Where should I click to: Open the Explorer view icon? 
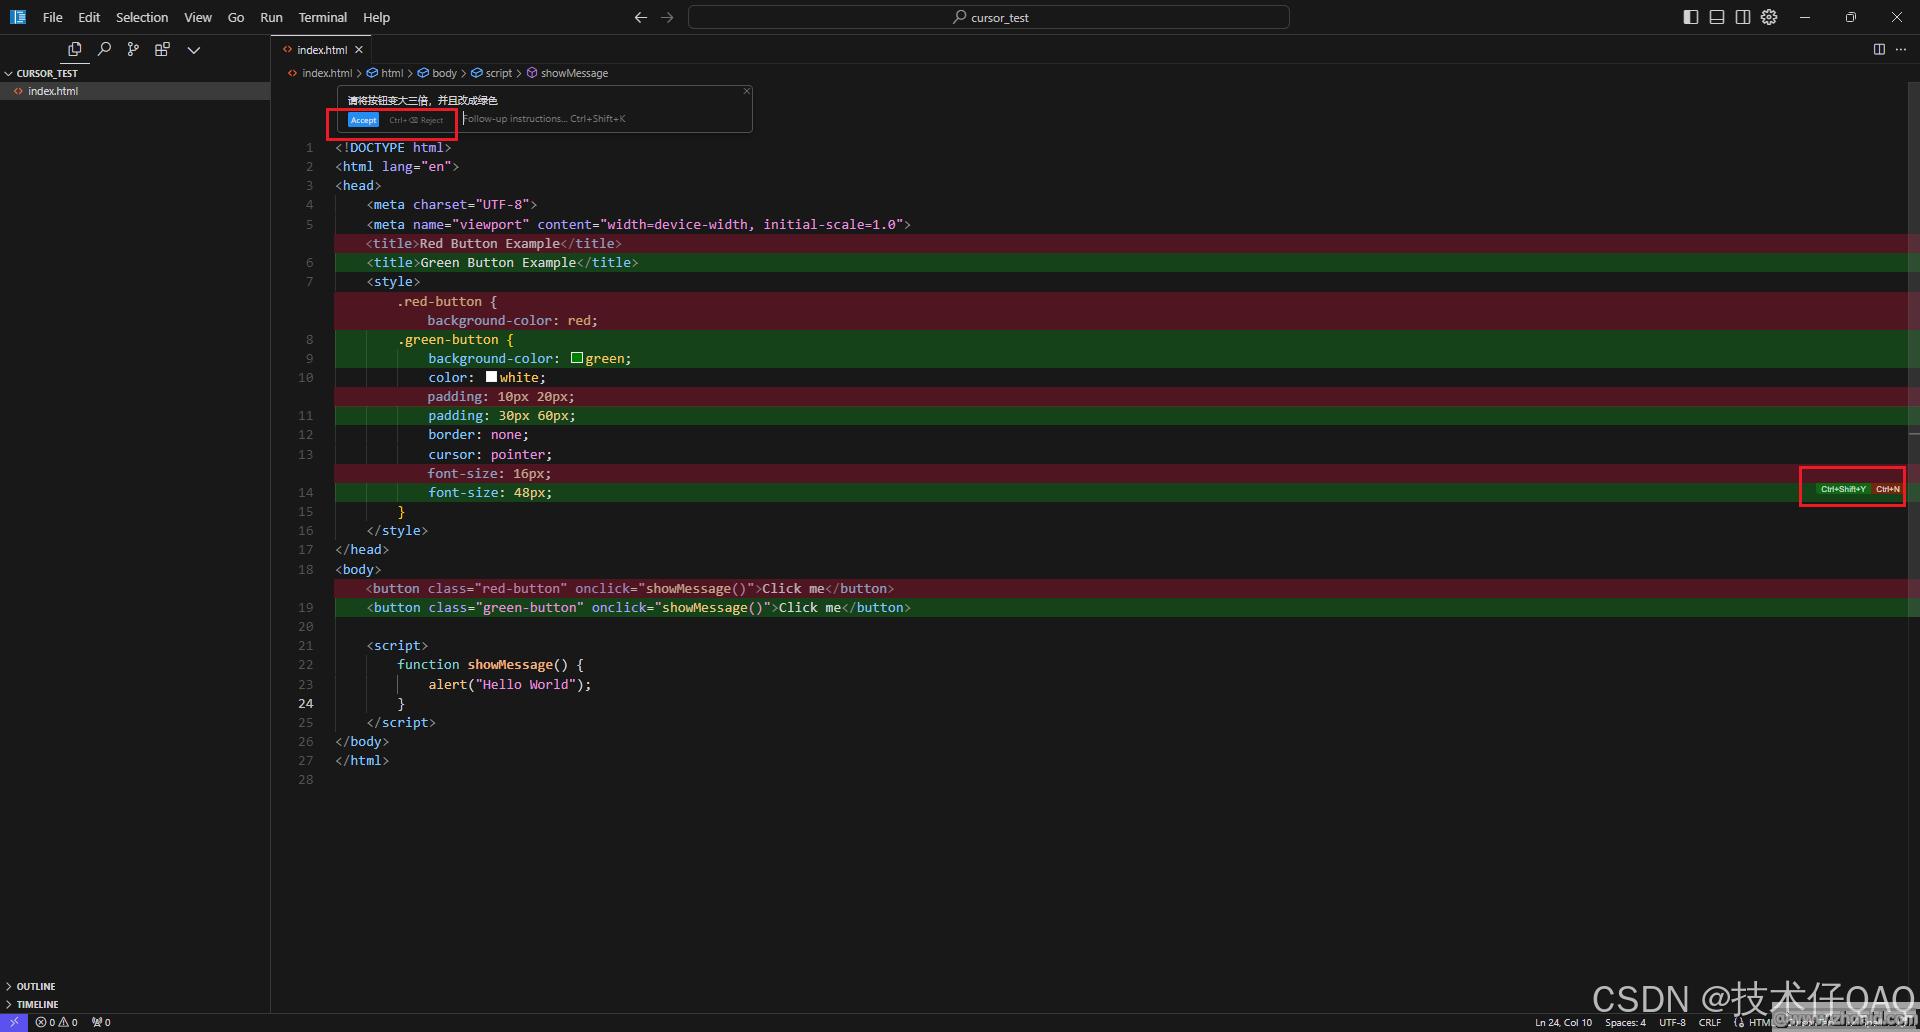pos(74,49)
